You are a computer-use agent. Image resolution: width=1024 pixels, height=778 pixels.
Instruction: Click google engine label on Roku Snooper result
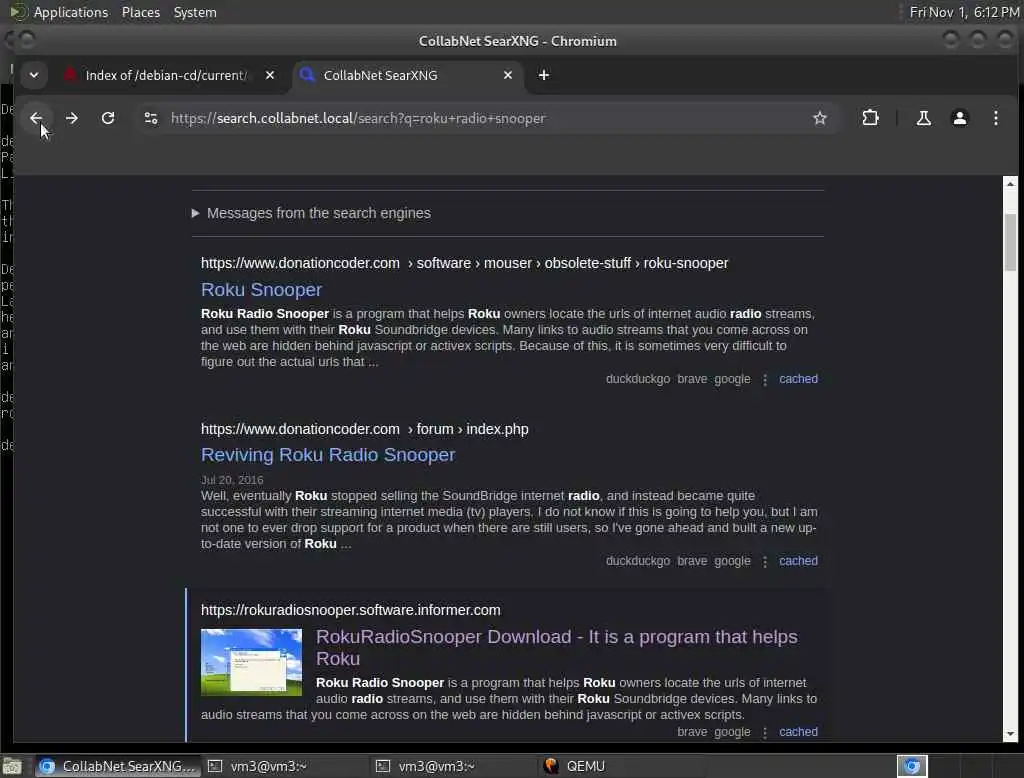(x=732, y=379)
